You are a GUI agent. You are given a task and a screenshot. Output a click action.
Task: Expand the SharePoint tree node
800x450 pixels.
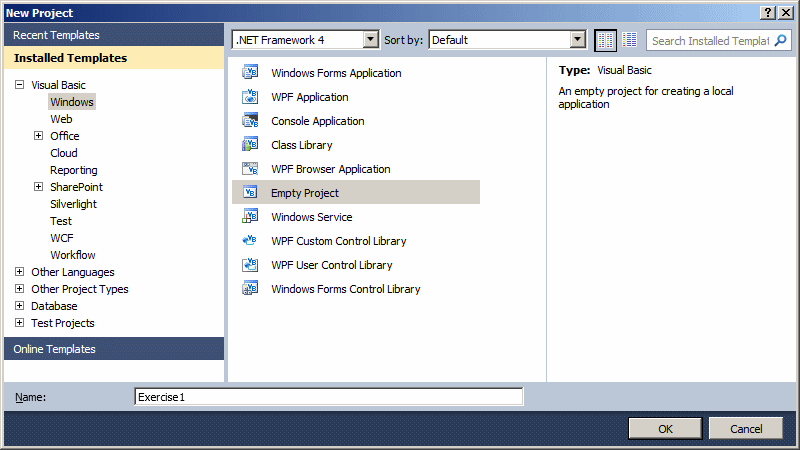point(38,186)
